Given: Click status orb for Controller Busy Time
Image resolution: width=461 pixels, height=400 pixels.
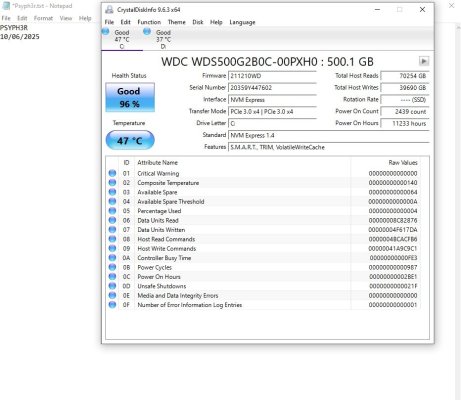Looking at the screenshot, I should (112, 258).
